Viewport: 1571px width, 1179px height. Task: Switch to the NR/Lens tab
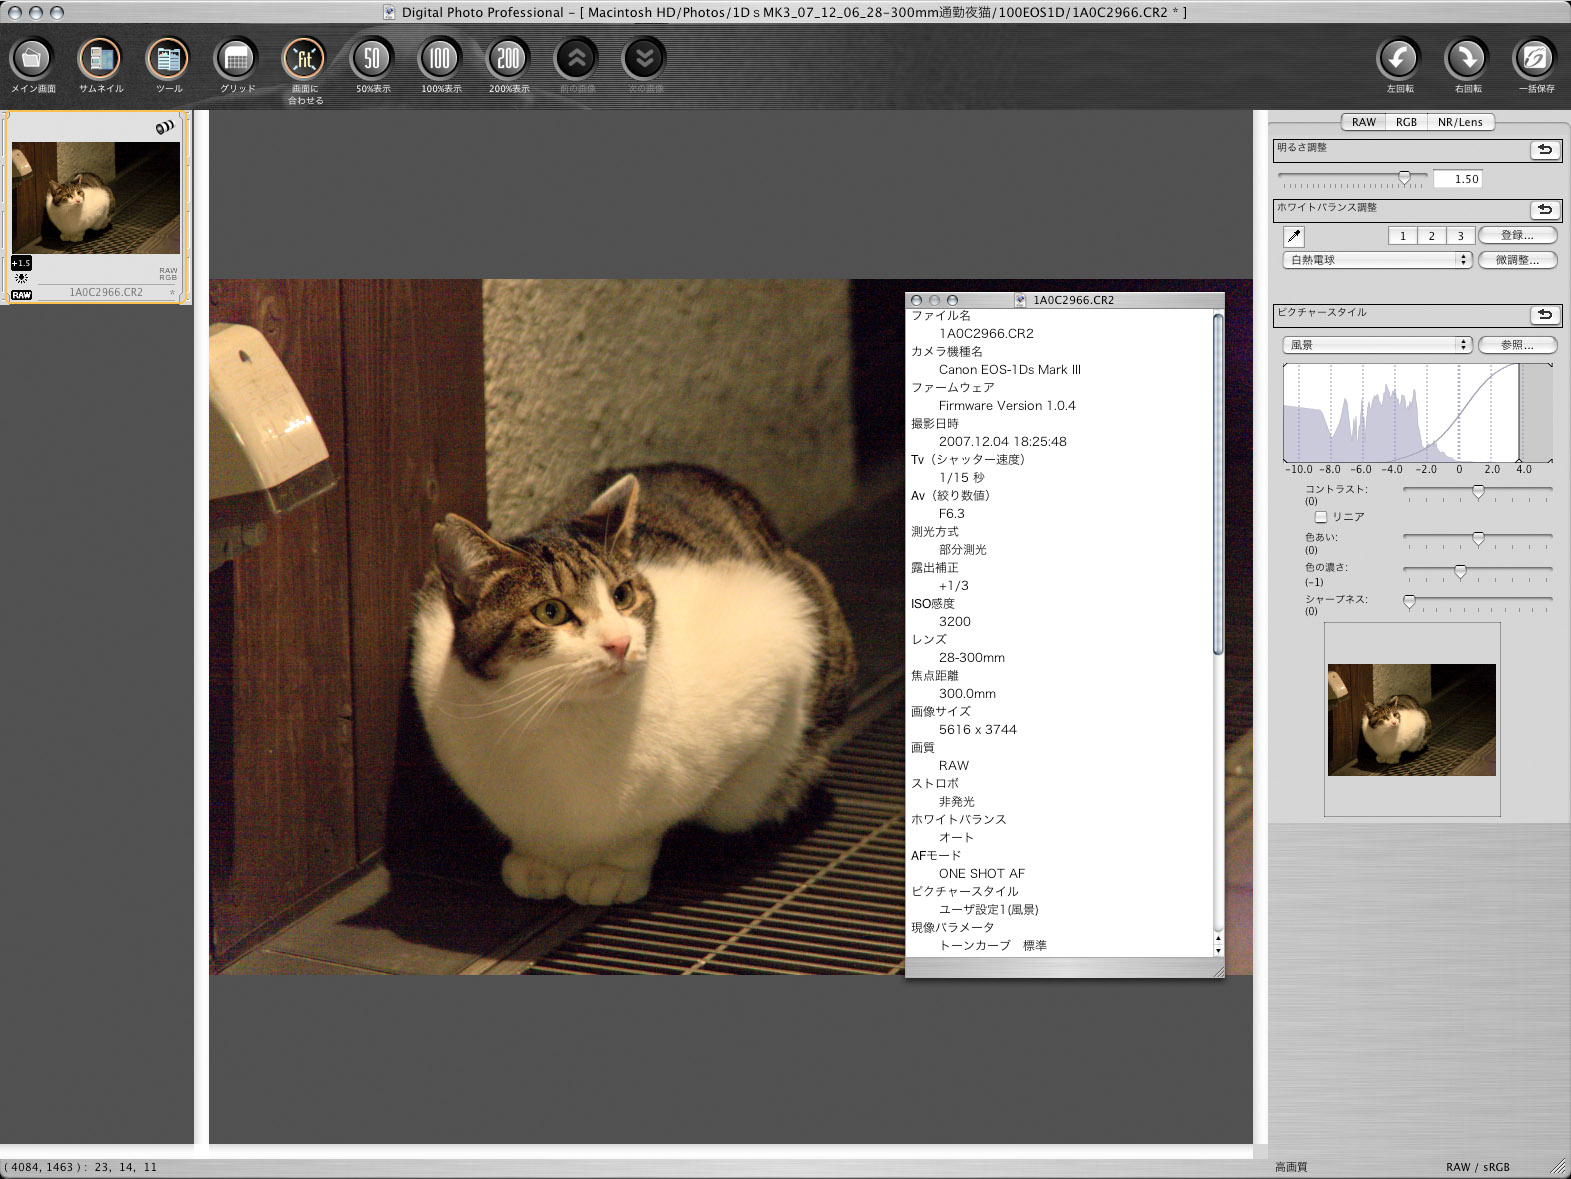(x=1460, y=122)
